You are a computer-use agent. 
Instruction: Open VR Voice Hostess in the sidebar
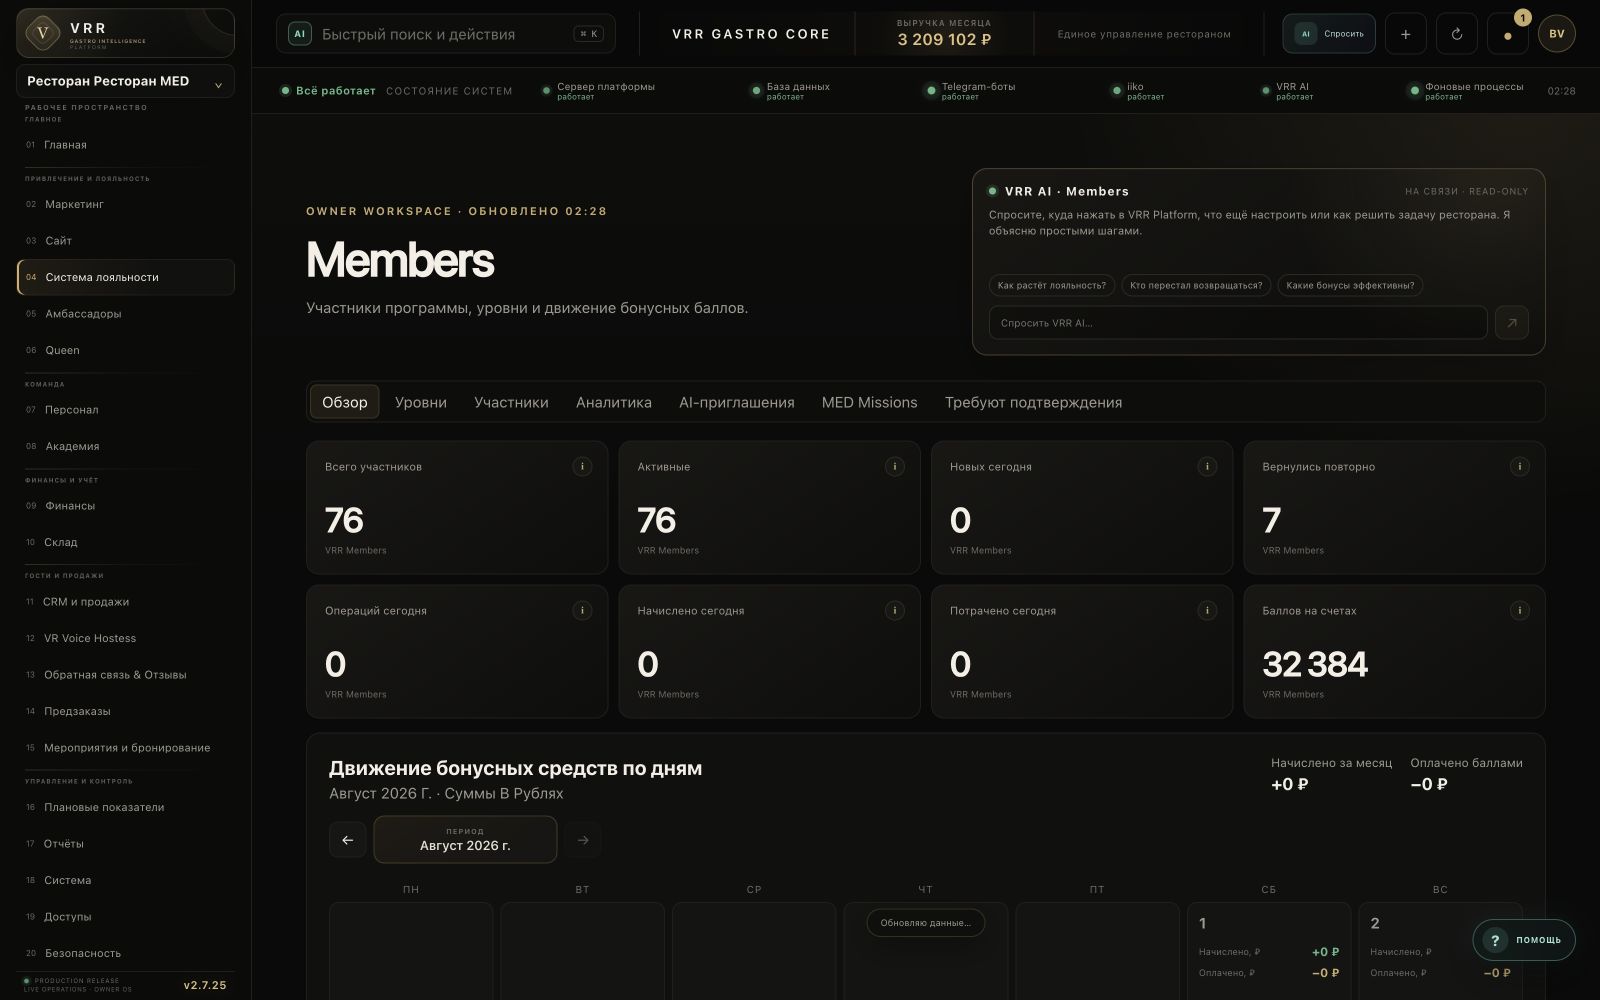click(126, 638)
